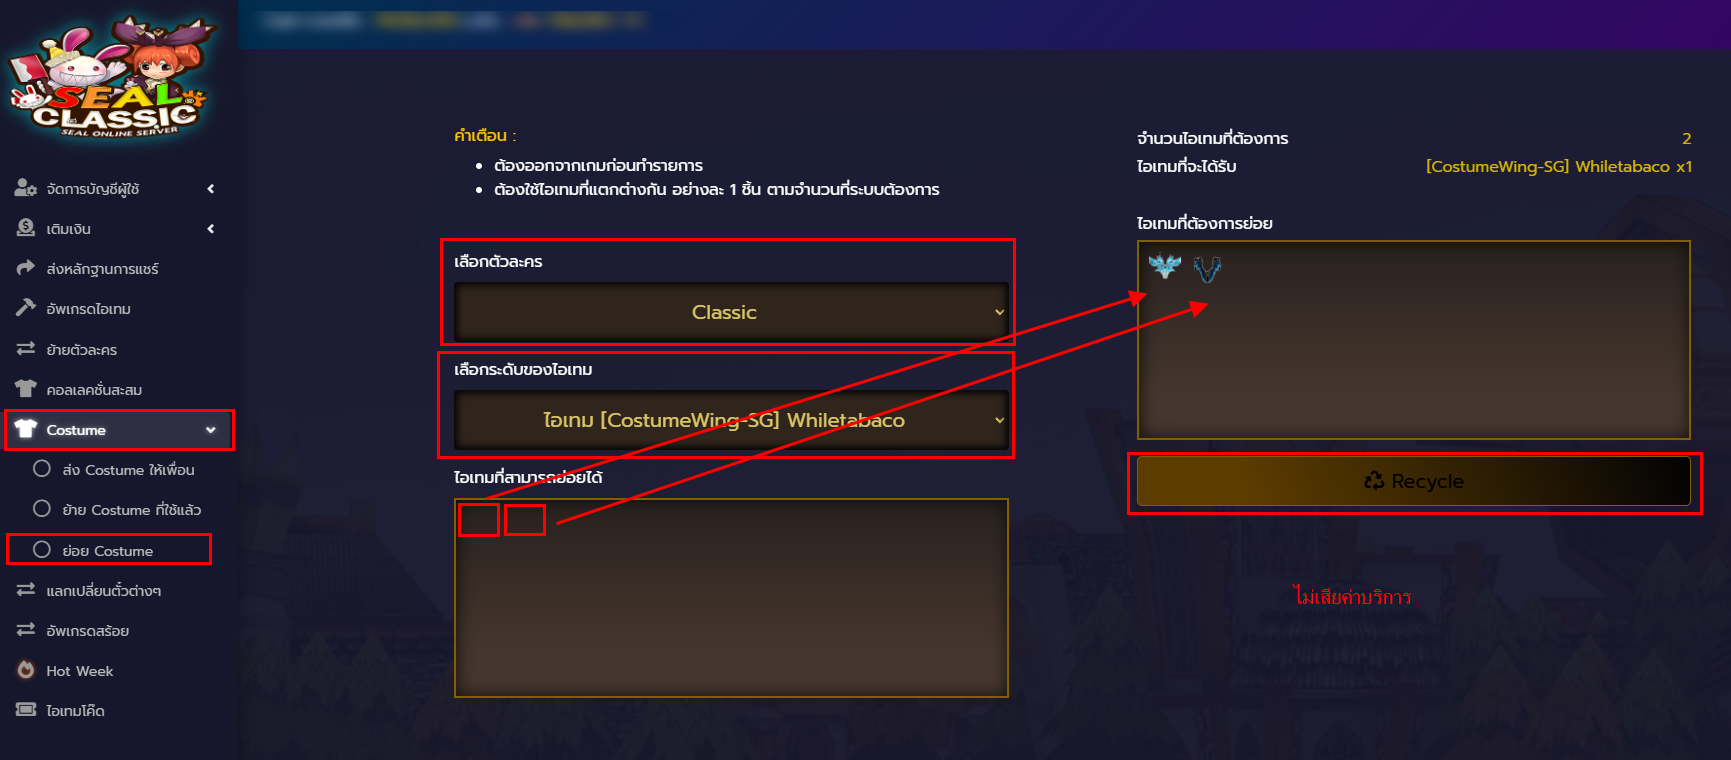Open the Classic character dropdown
Screen dimensions: 1731x760
(731, 312)
